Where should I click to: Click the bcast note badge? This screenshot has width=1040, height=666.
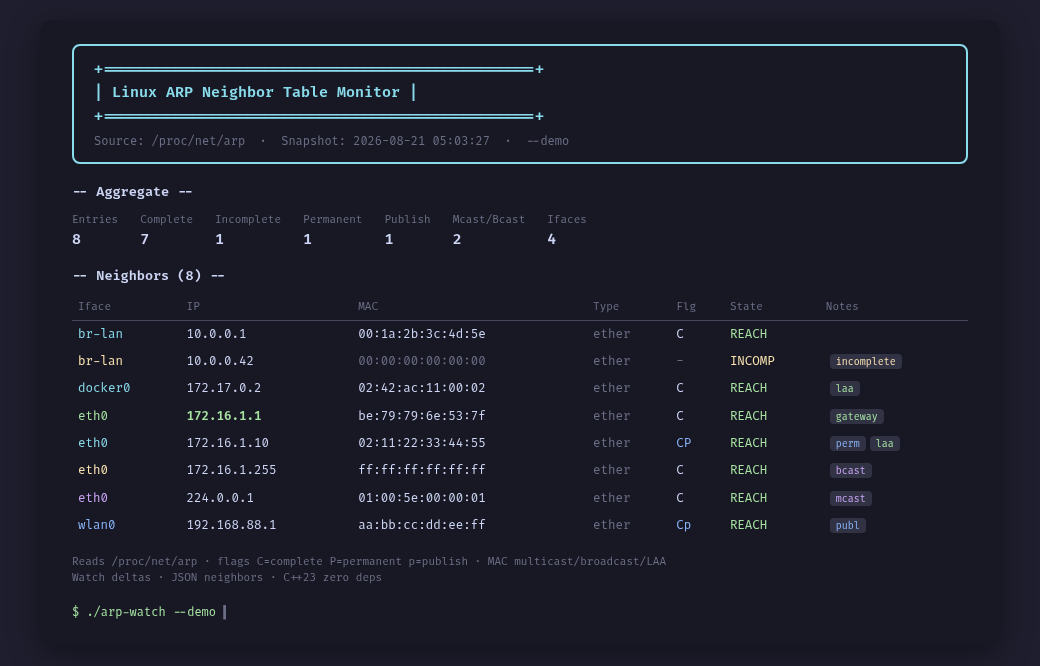click(850, 470)
